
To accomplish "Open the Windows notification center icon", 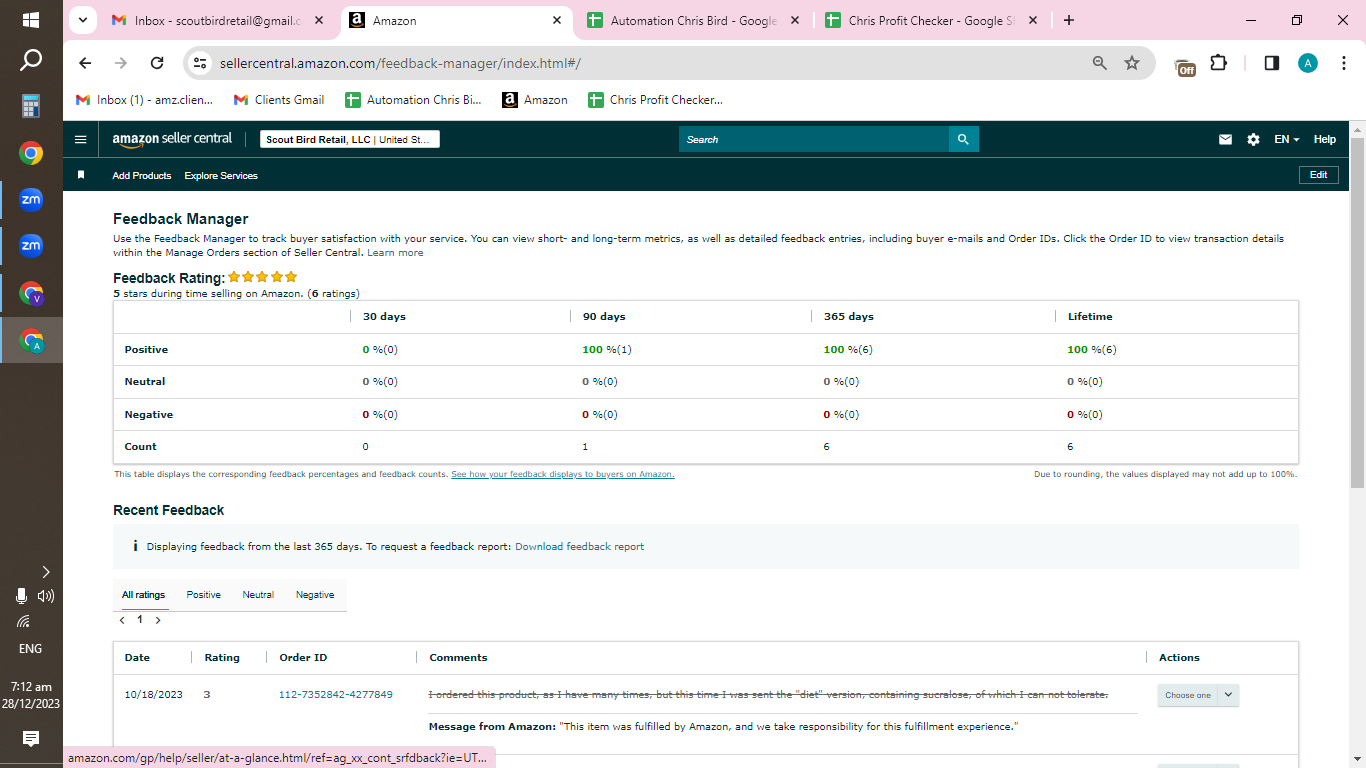I will click(31, 739).
